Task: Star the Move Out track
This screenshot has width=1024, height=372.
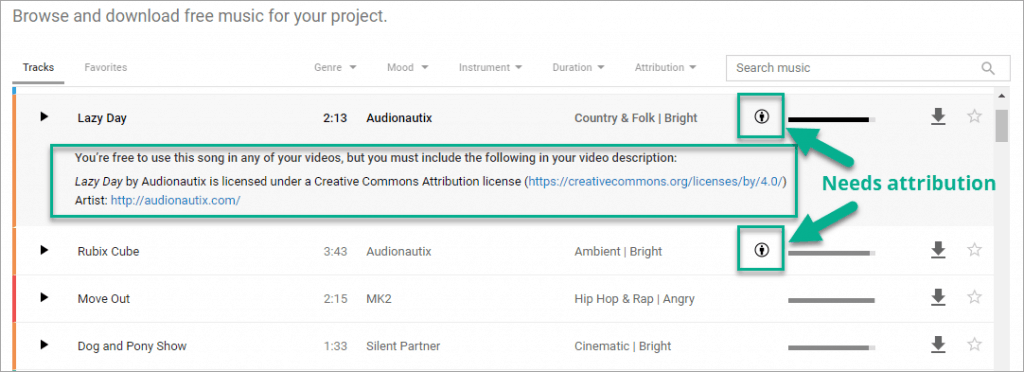Action: [x=974, y=298]
